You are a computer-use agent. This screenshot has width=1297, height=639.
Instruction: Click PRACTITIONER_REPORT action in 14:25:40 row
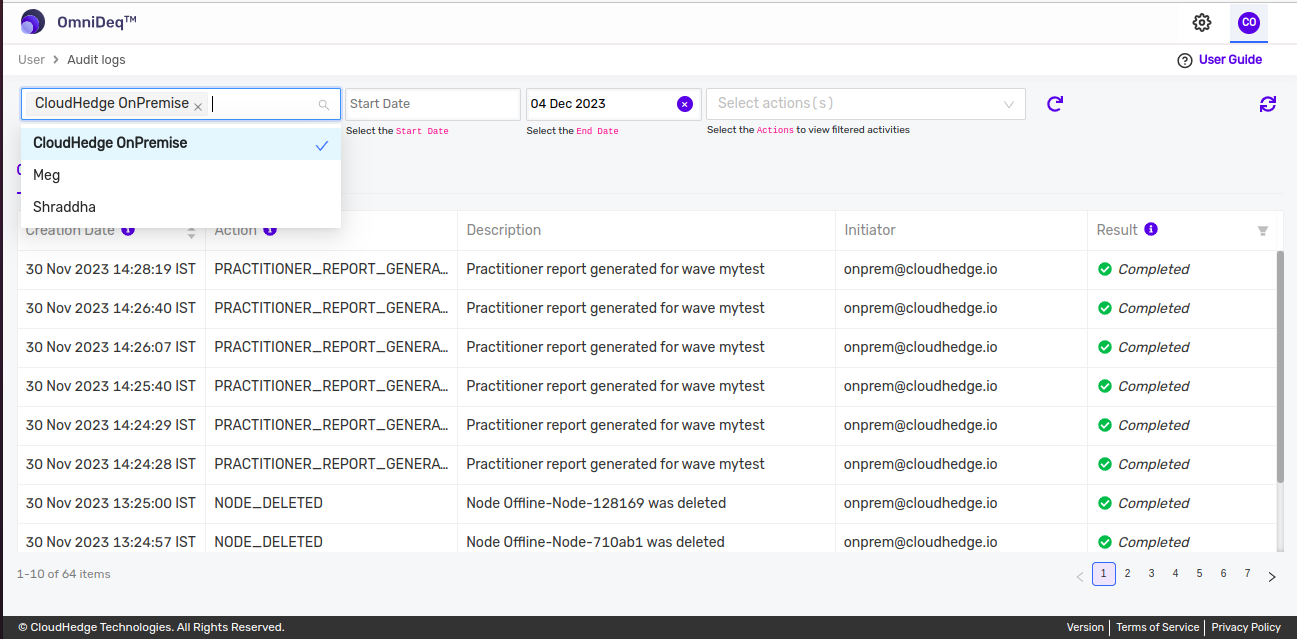click(x=331, y=386)
